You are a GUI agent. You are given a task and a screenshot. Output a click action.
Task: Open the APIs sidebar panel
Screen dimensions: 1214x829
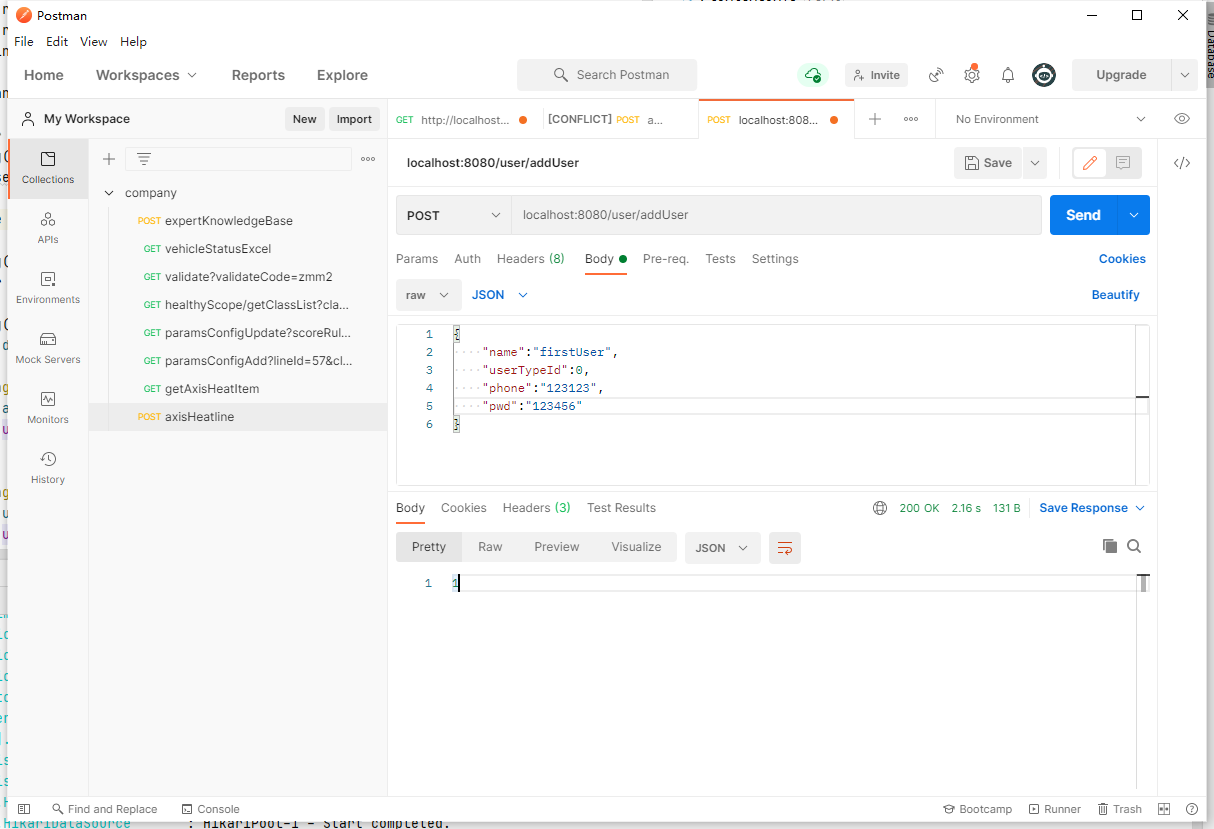click(48, 228)
